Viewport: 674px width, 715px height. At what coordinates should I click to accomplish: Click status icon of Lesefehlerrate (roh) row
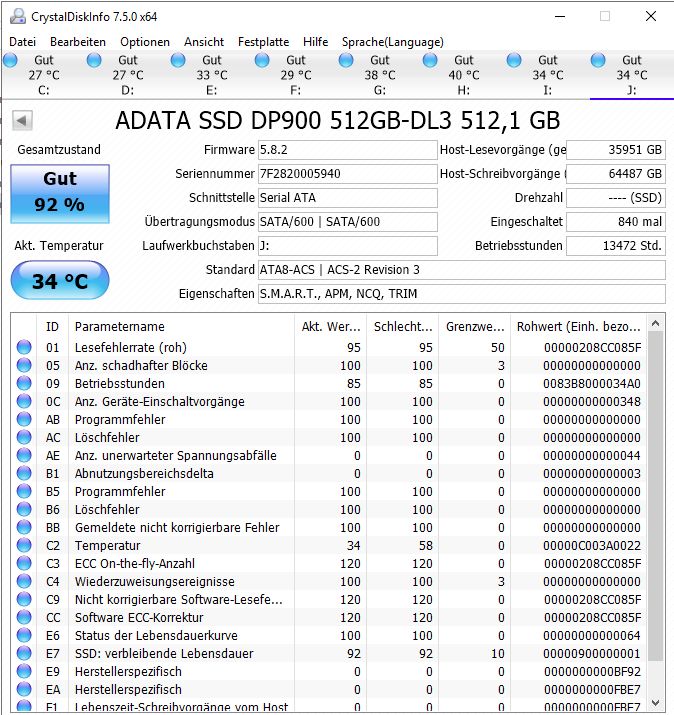point(24,347)
